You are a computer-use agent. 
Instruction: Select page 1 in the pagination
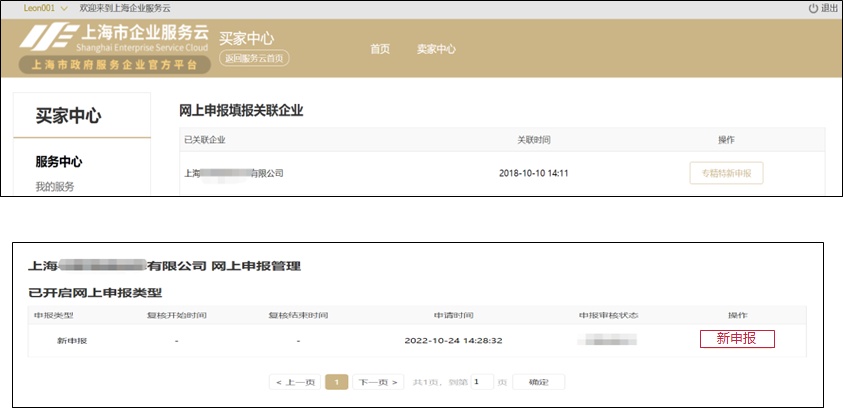pos(337,382)
